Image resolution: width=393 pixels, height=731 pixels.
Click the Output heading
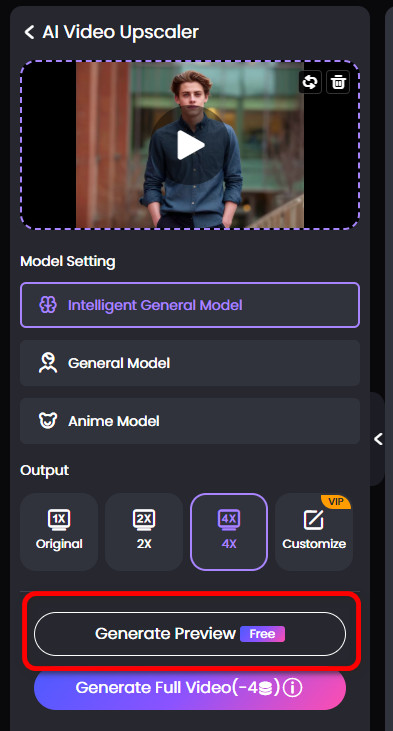tap(44, 470)
